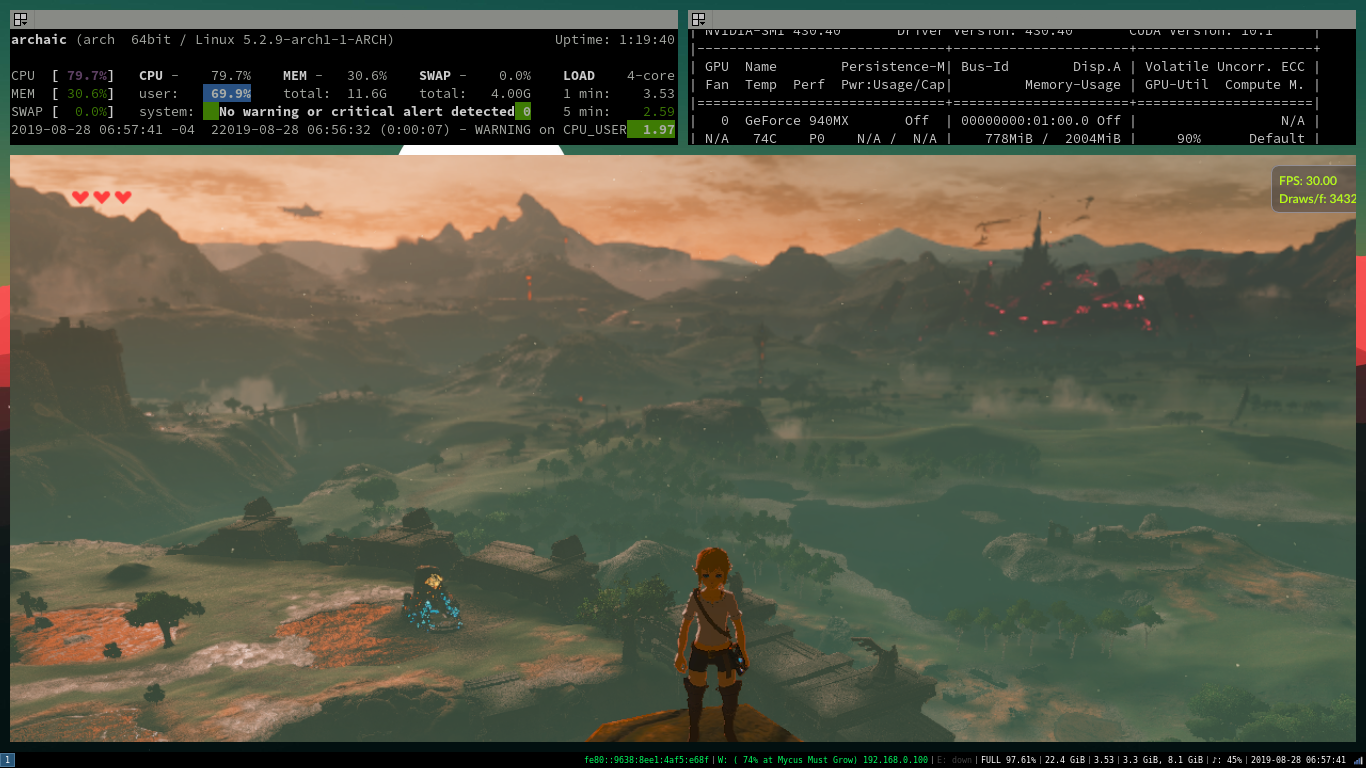Select the first heart in Link's health meter
Viewport: 1366px width, 768px height.
(x=80, y=197)
